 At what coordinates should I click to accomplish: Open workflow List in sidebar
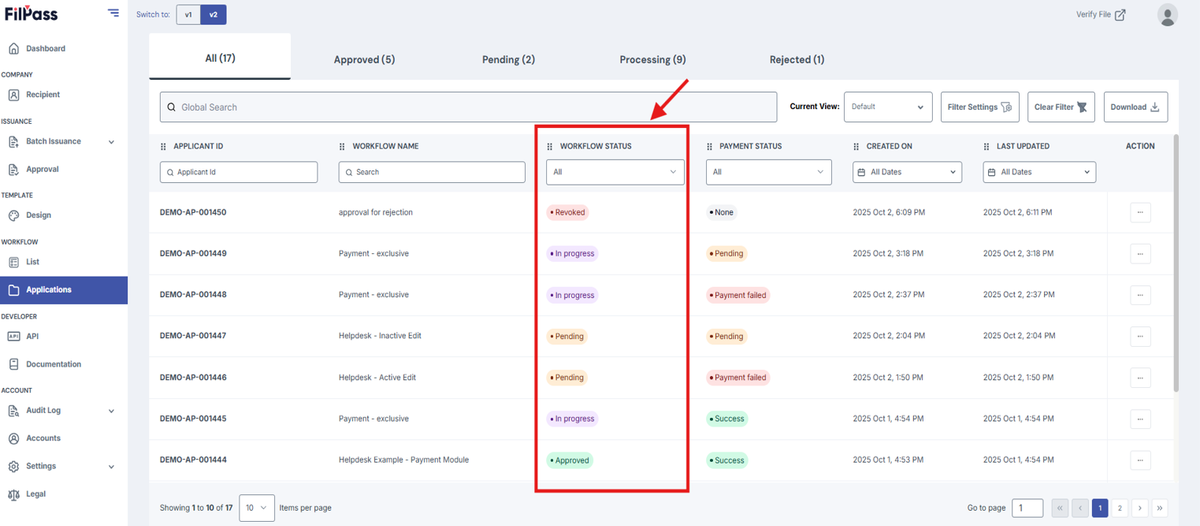click(x=32, y=262)
